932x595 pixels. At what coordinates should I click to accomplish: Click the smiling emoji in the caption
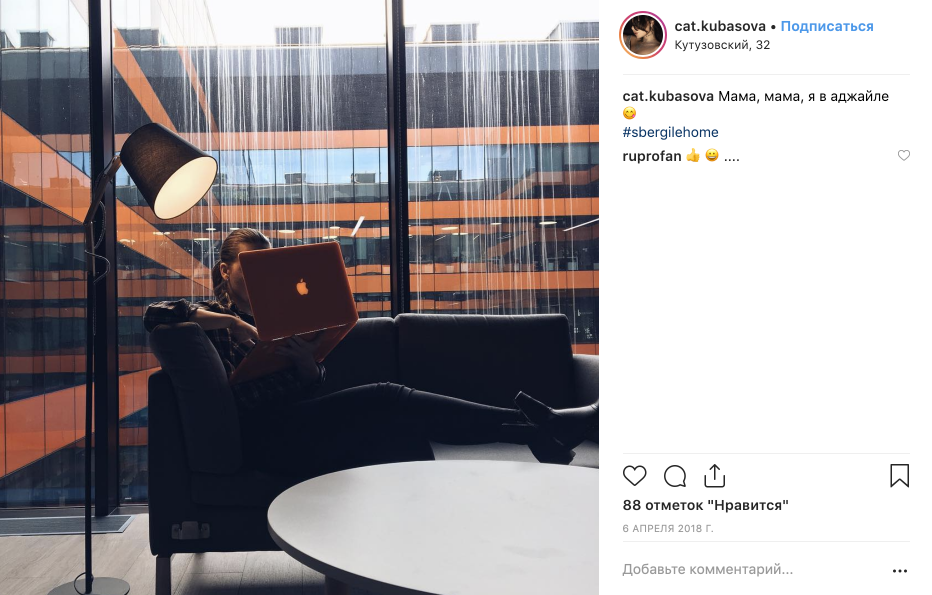click(629, 113)
